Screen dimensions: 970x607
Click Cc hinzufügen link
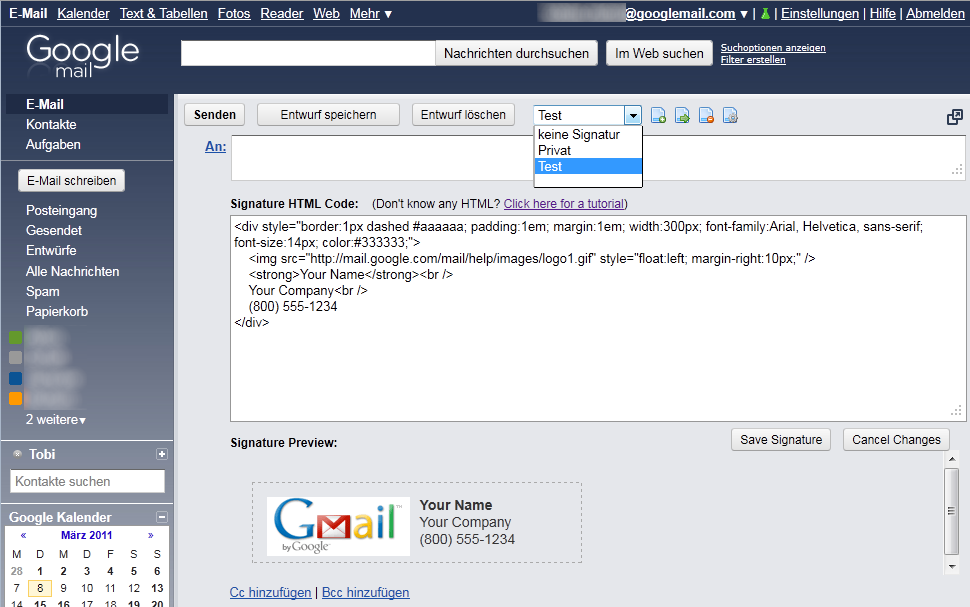270,592
